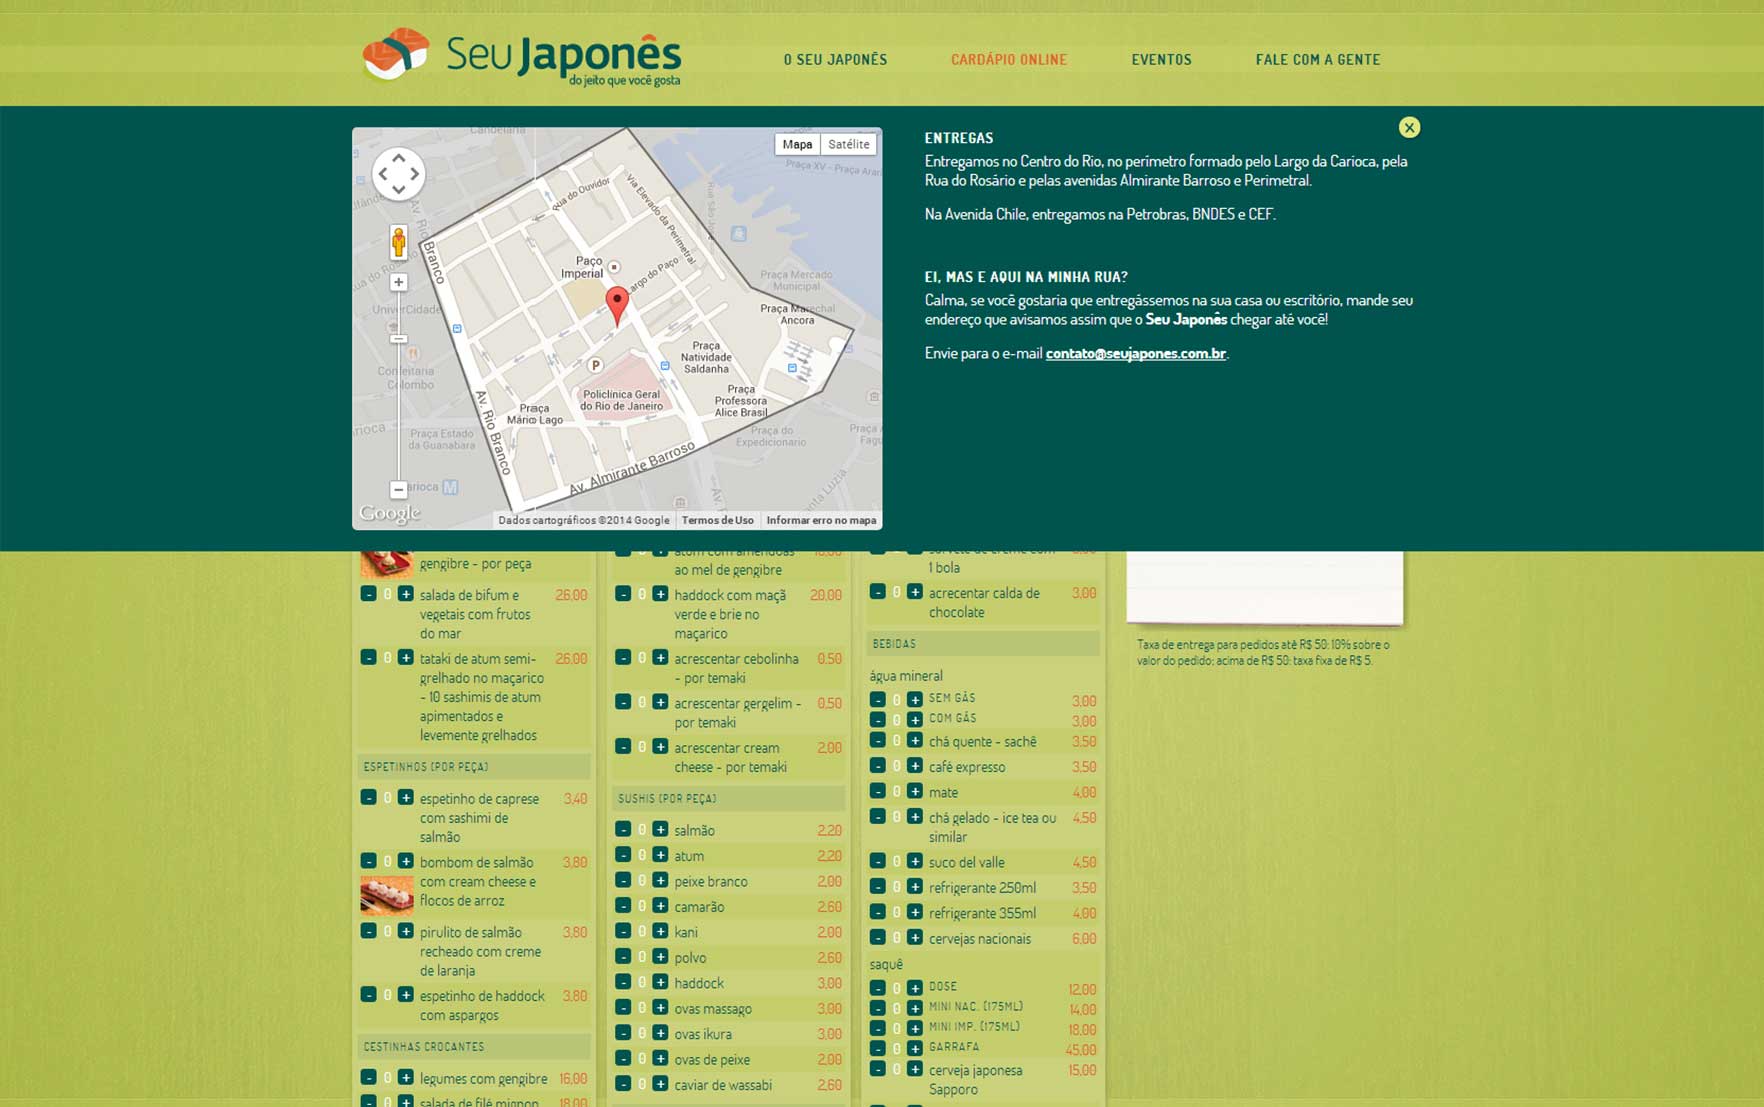
Task: Add acrescentar calda de chocolate
Action: [x=915, y=592]
